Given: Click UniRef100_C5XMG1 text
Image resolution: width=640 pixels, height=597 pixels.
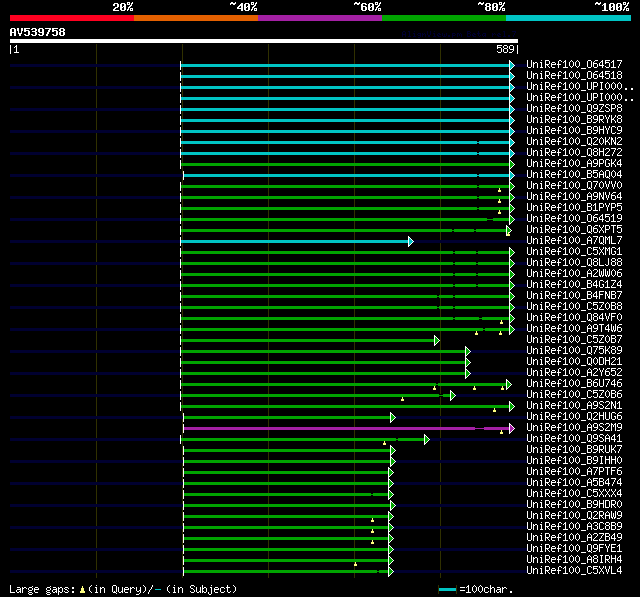Looking at the screenshot, I should click(x=574, y=252).
